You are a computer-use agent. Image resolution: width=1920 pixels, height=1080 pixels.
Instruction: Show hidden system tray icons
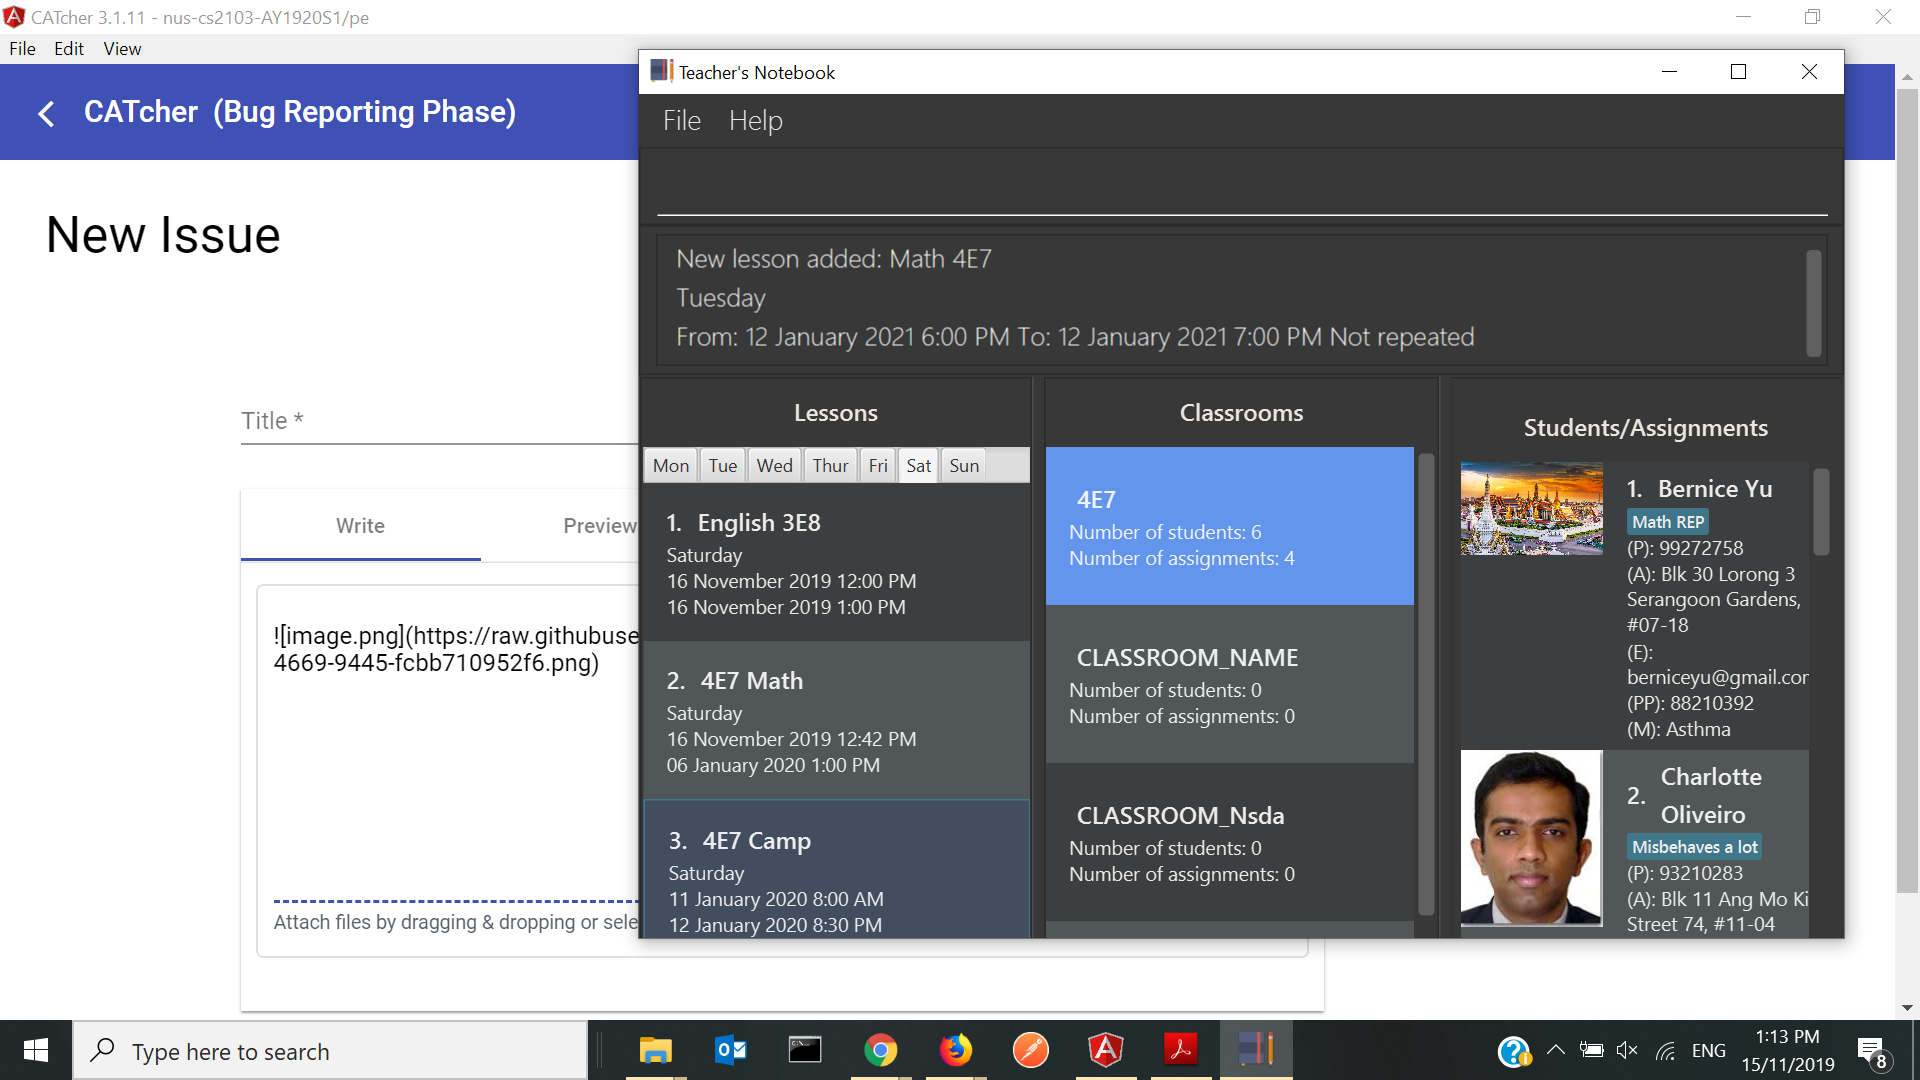1555,1050
